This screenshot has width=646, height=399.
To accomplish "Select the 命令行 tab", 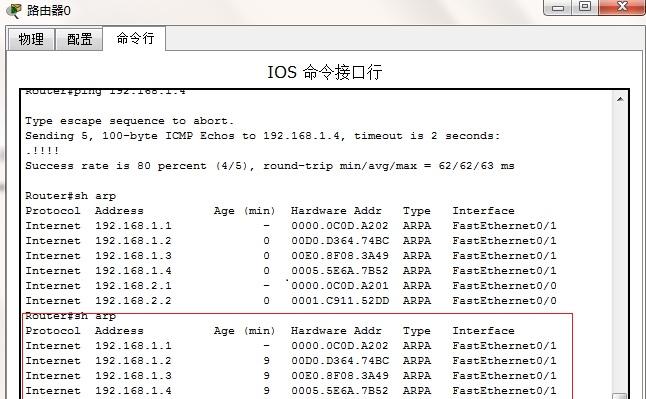I will pyautogui.click(x=135, y=38).
